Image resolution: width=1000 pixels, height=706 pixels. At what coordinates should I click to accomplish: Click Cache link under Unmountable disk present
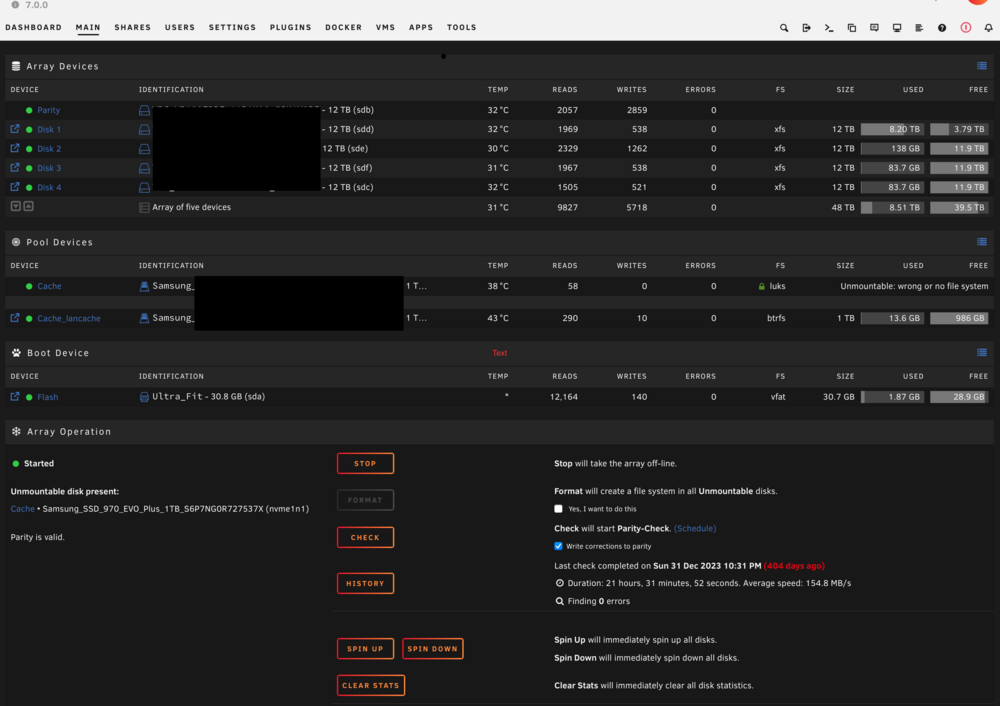[x=22, y=509]
